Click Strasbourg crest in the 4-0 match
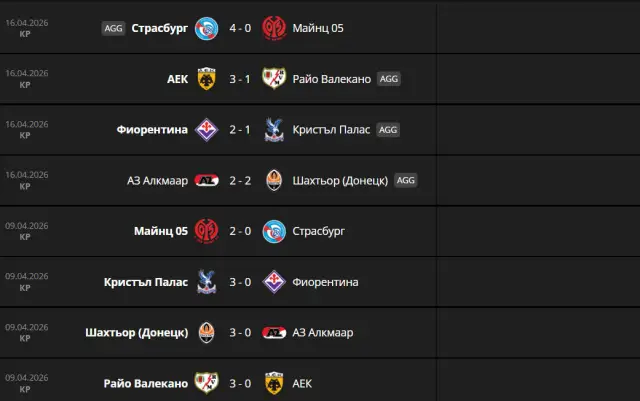 (207, 28)
